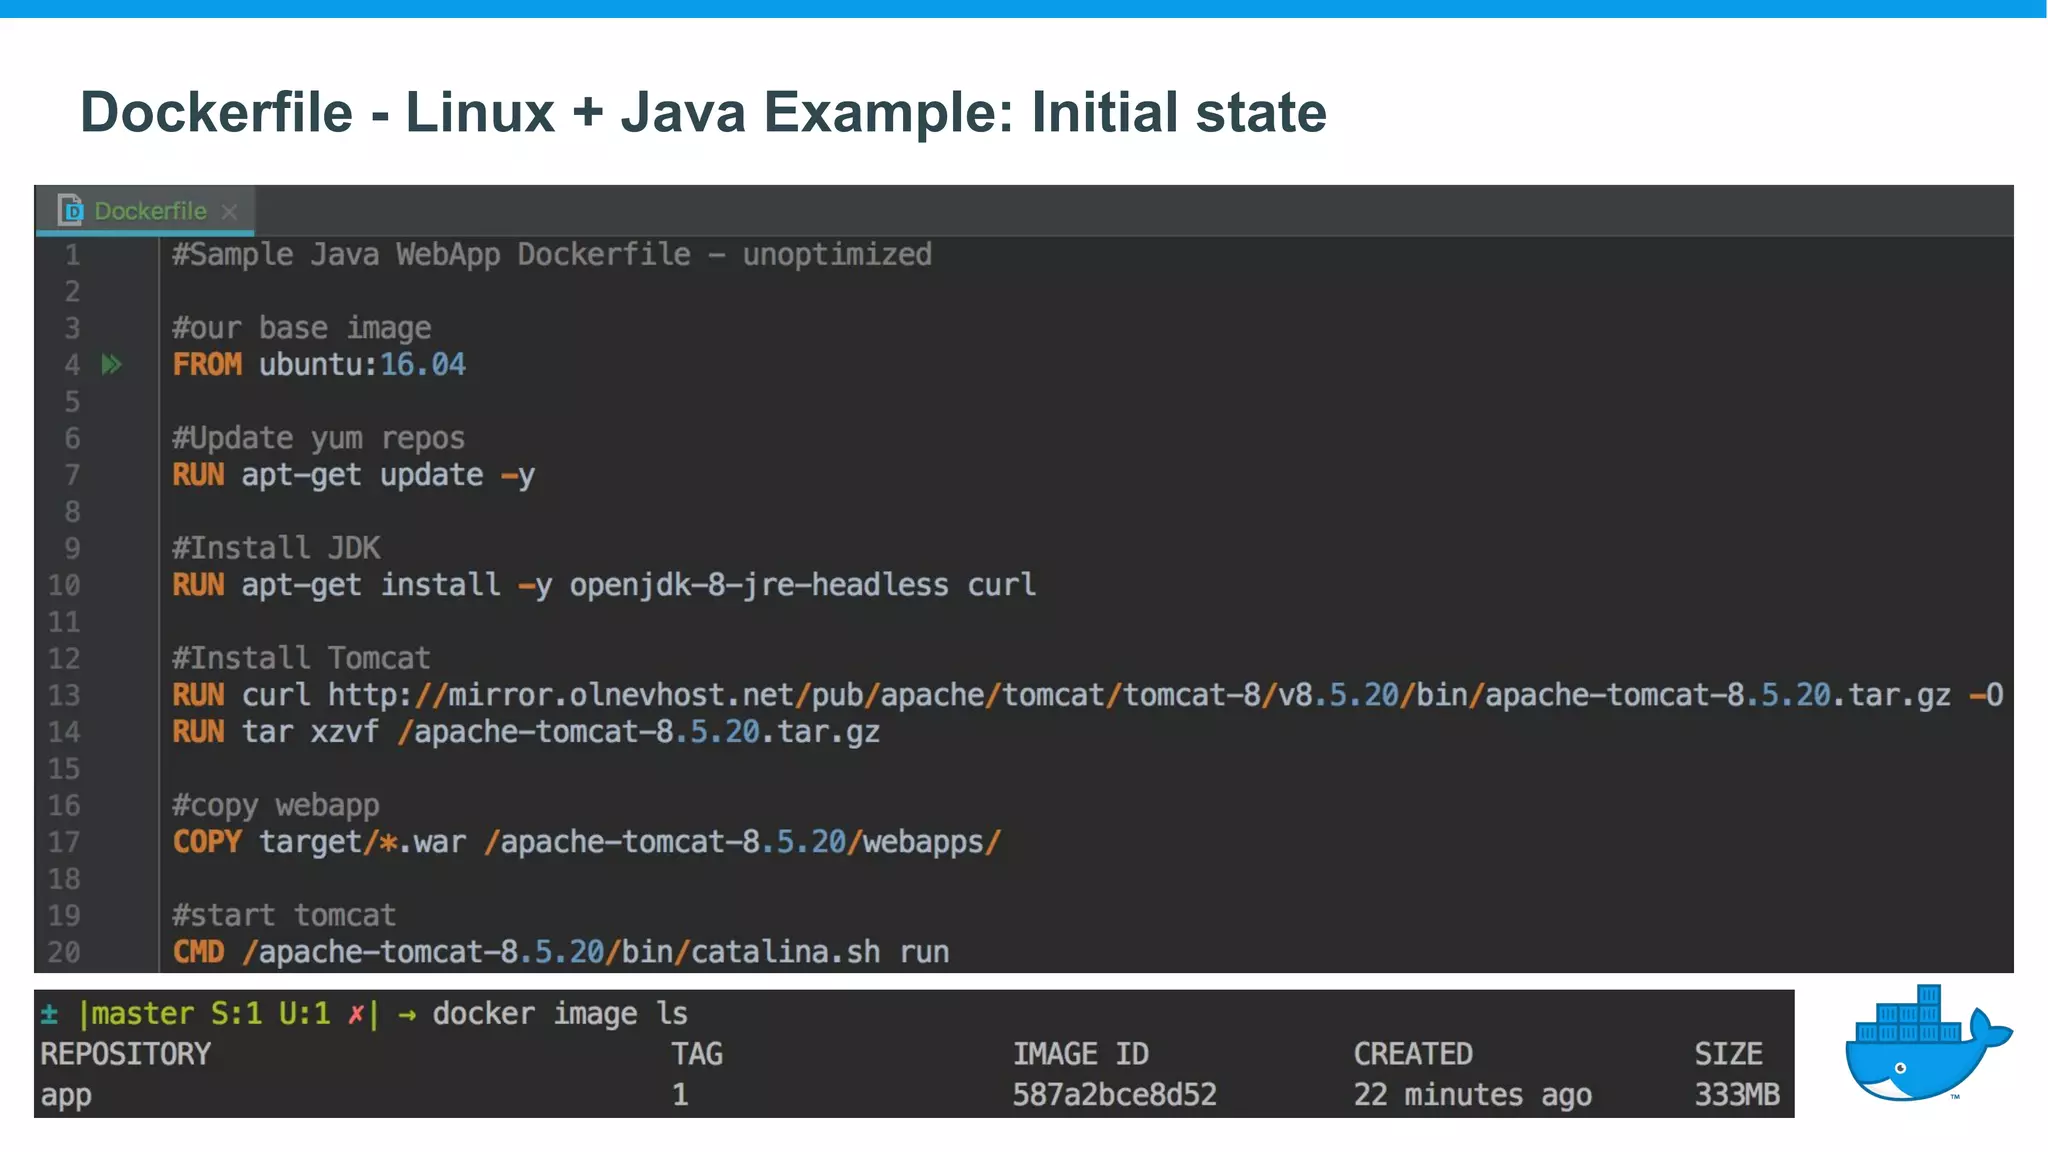The width and height of the screenshot is (2048, 1152).
Task: Click the TAG column header
Action: (x=697, y=1054)
